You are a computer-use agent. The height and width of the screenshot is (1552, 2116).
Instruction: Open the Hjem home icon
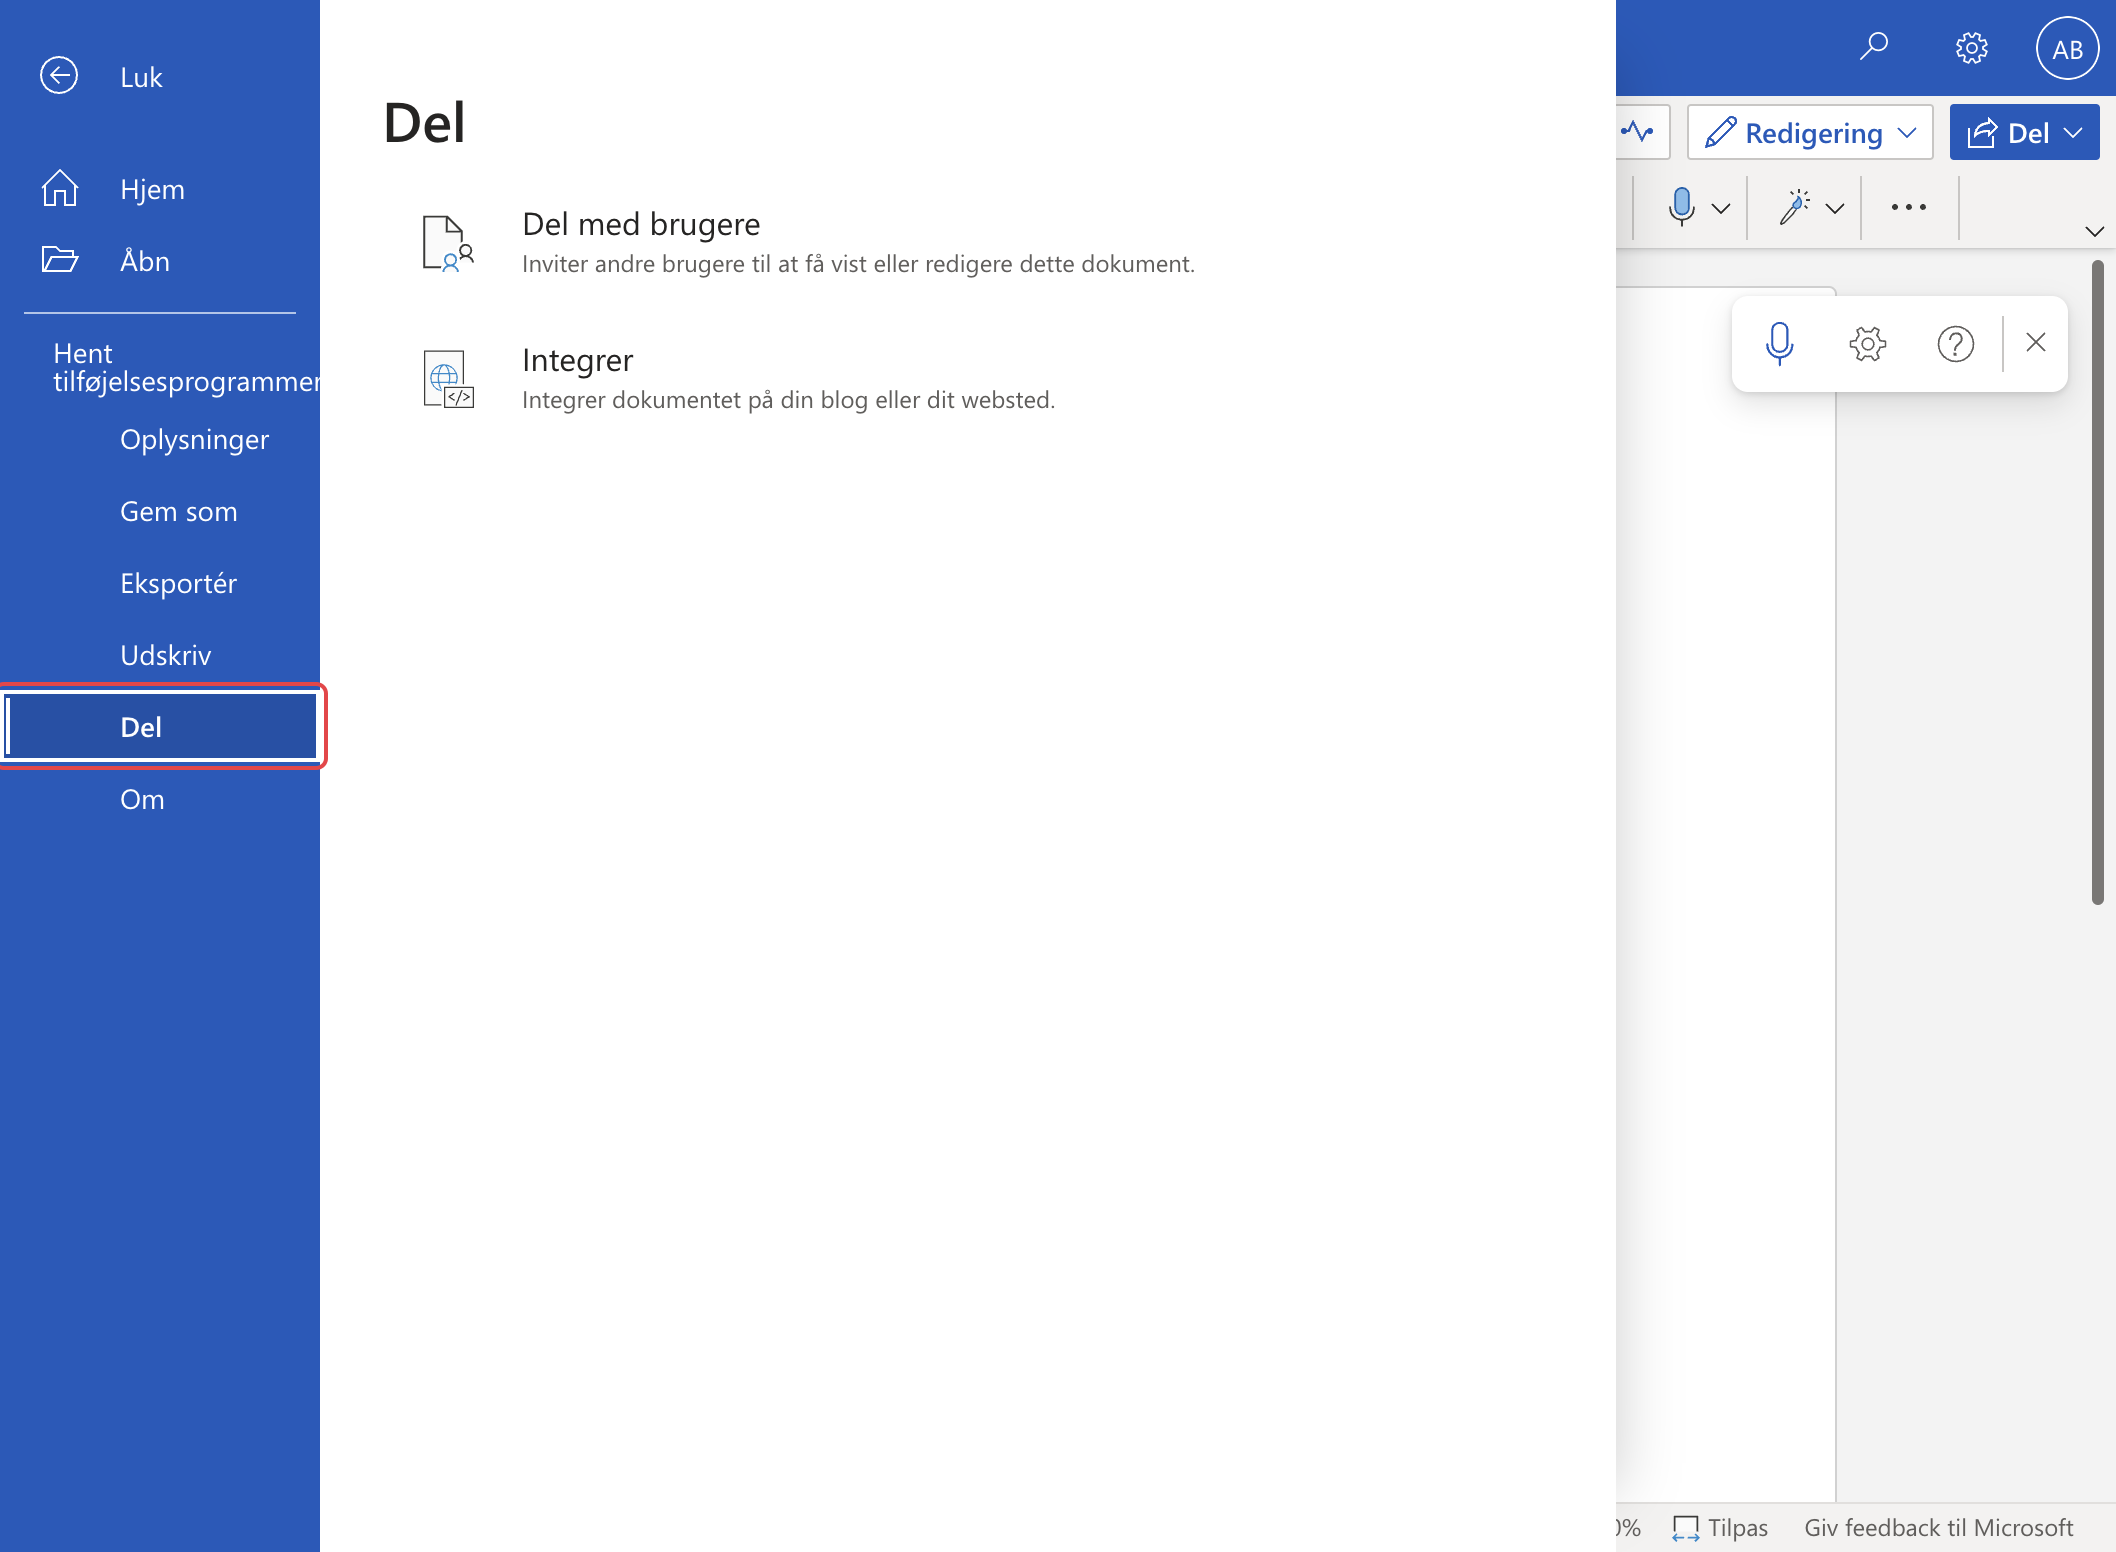point(60,188)
